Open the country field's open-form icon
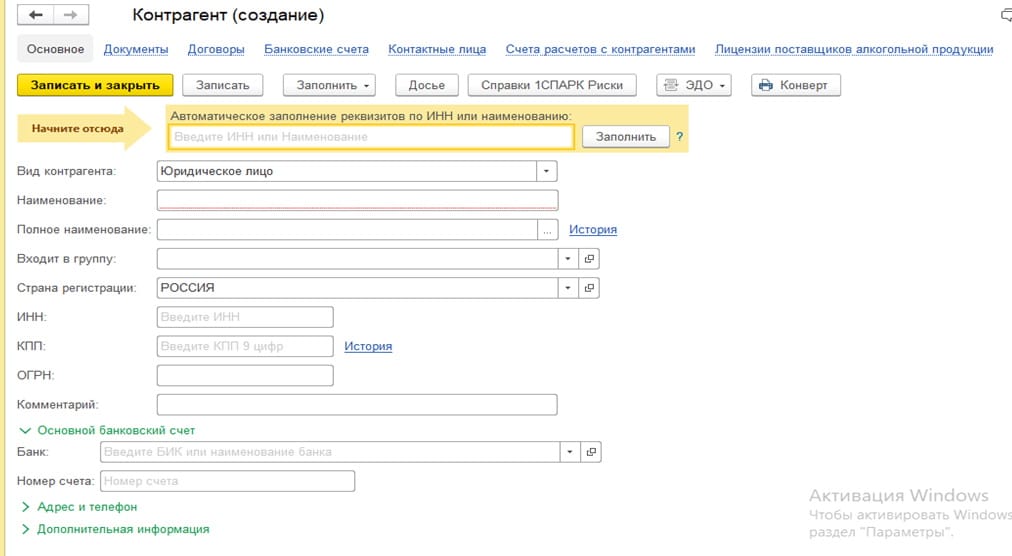The image size is (1012, 556). click(589, 288)
